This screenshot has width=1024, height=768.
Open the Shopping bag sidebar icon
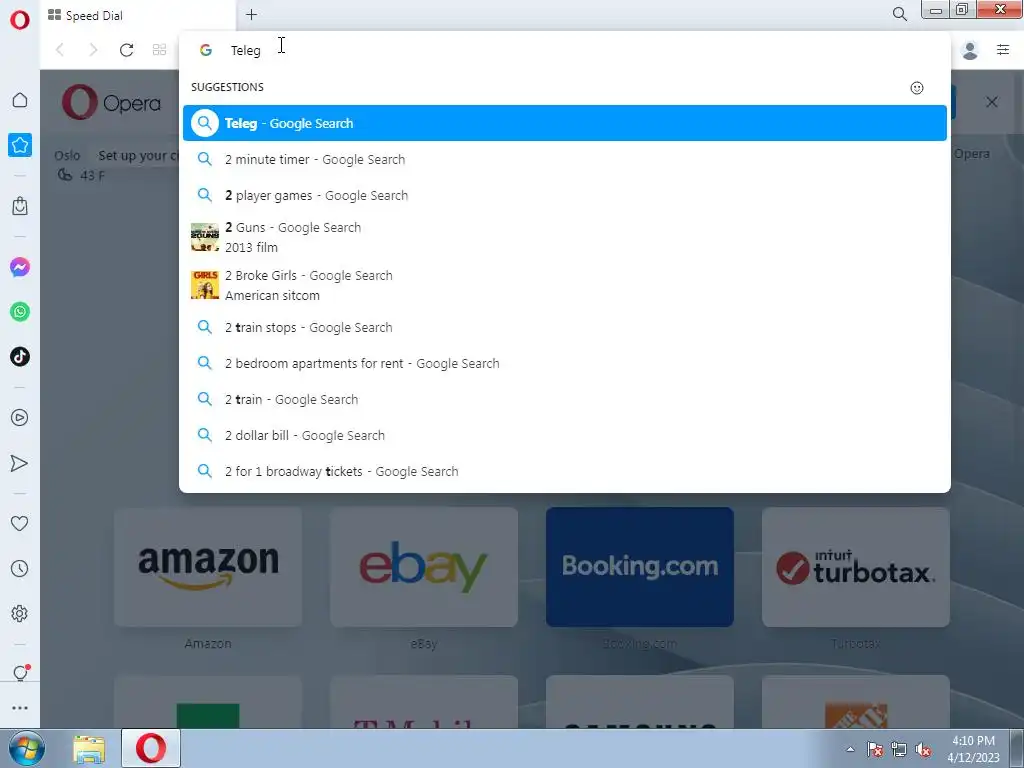click(x=20, y=206)
